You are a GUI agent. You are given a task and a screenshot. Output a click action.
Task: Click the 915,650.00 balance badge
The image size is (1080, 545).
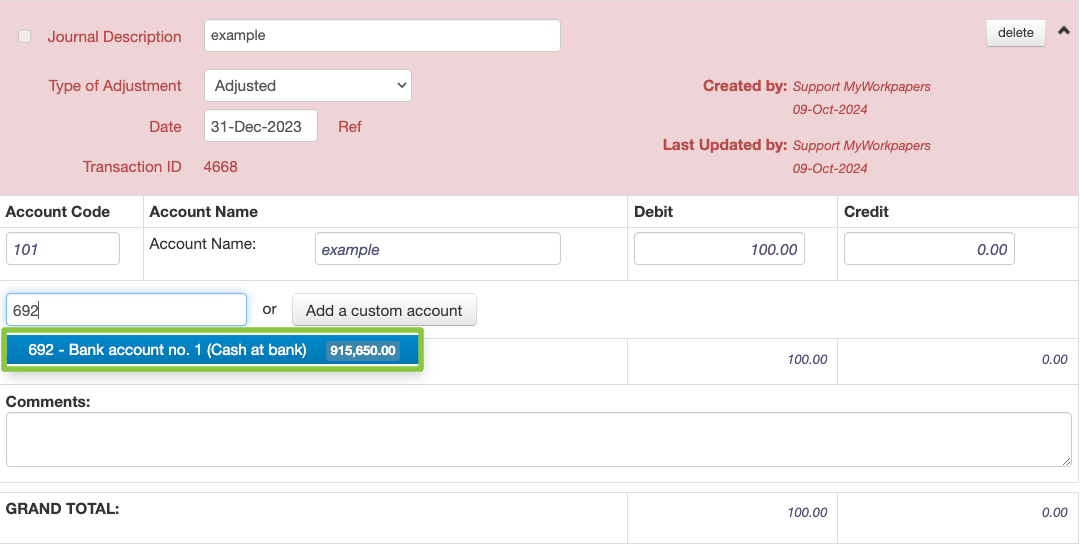pyautogui.click(x=362, y=350)
